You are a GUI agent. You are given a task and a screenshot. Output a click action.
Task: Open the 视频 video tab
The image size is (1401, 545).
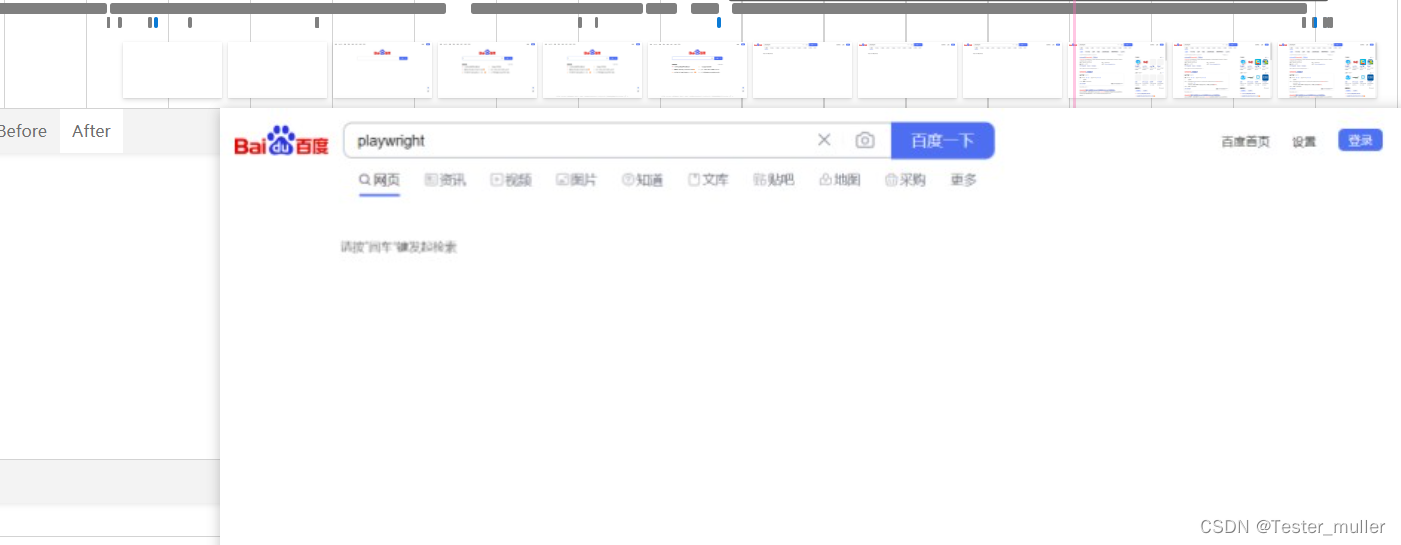tap(511, 180)
